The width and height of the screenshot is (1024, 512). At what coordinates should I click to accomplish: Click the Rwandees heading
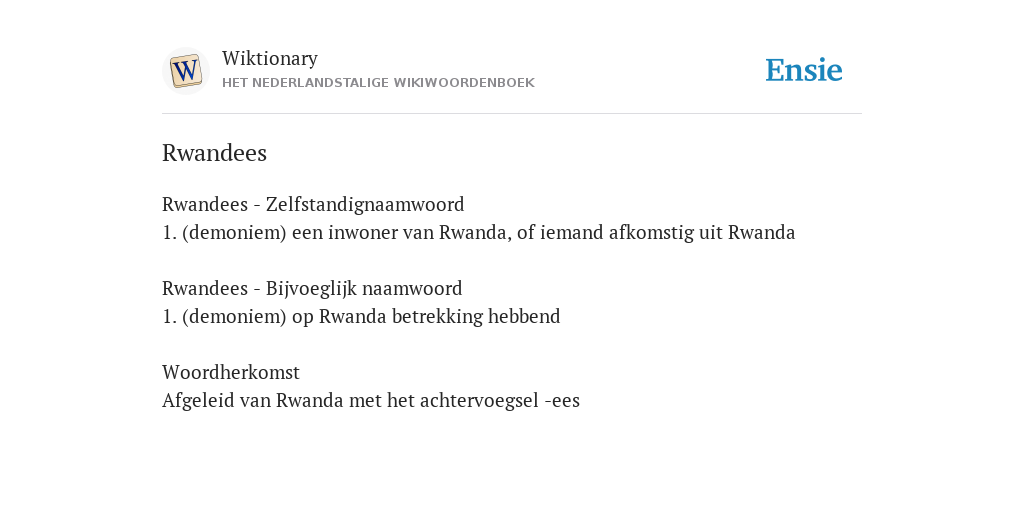point(214,153)
